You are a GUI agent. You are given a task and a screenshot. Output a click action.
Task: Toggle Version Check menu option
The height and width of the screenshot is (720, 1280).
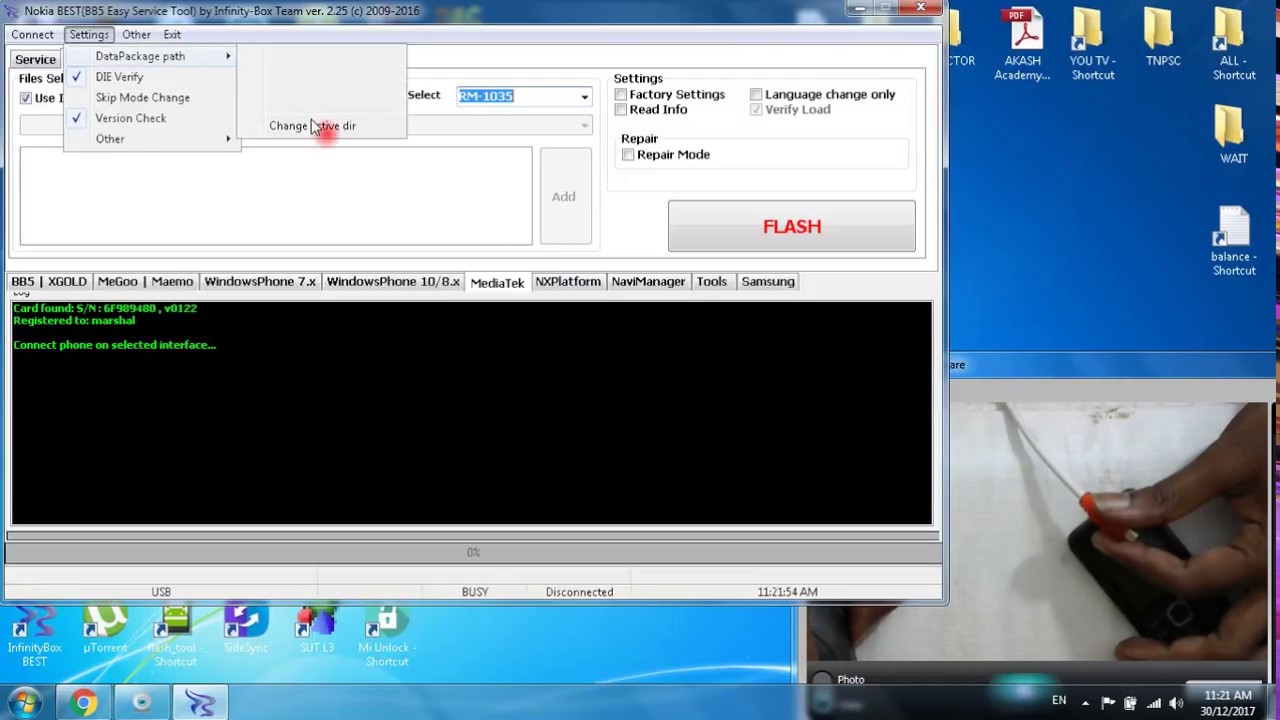point(150,118)
